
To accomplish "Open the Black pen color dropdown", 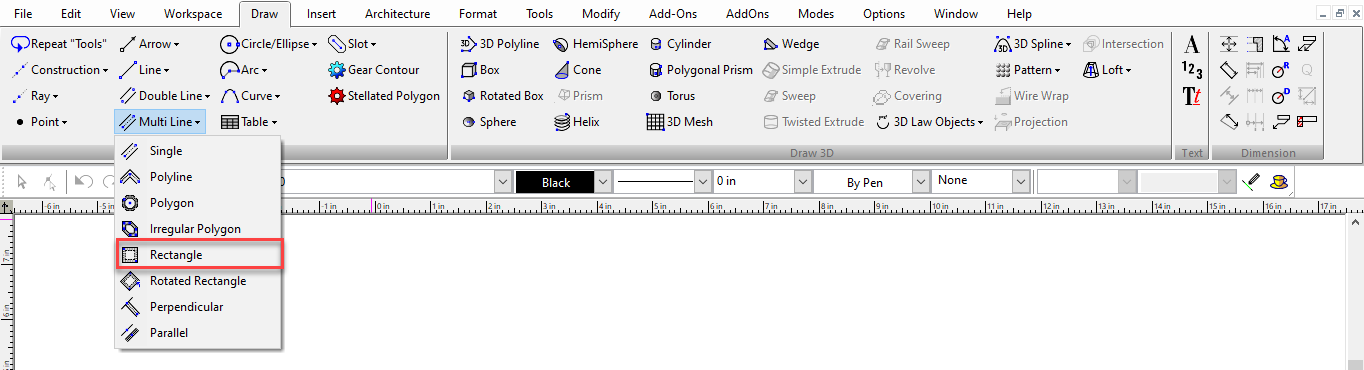I will (x=602, y=182).
